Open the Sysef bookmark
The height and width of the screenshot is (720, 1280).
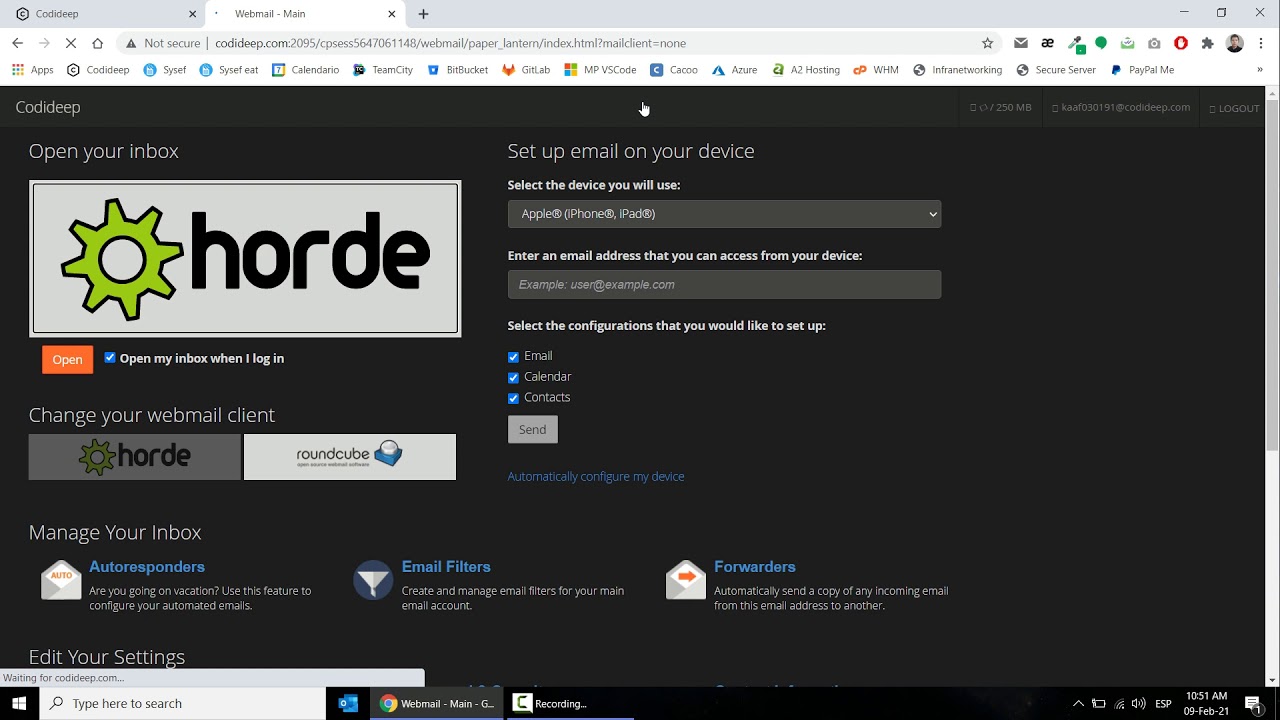(164, 70)
